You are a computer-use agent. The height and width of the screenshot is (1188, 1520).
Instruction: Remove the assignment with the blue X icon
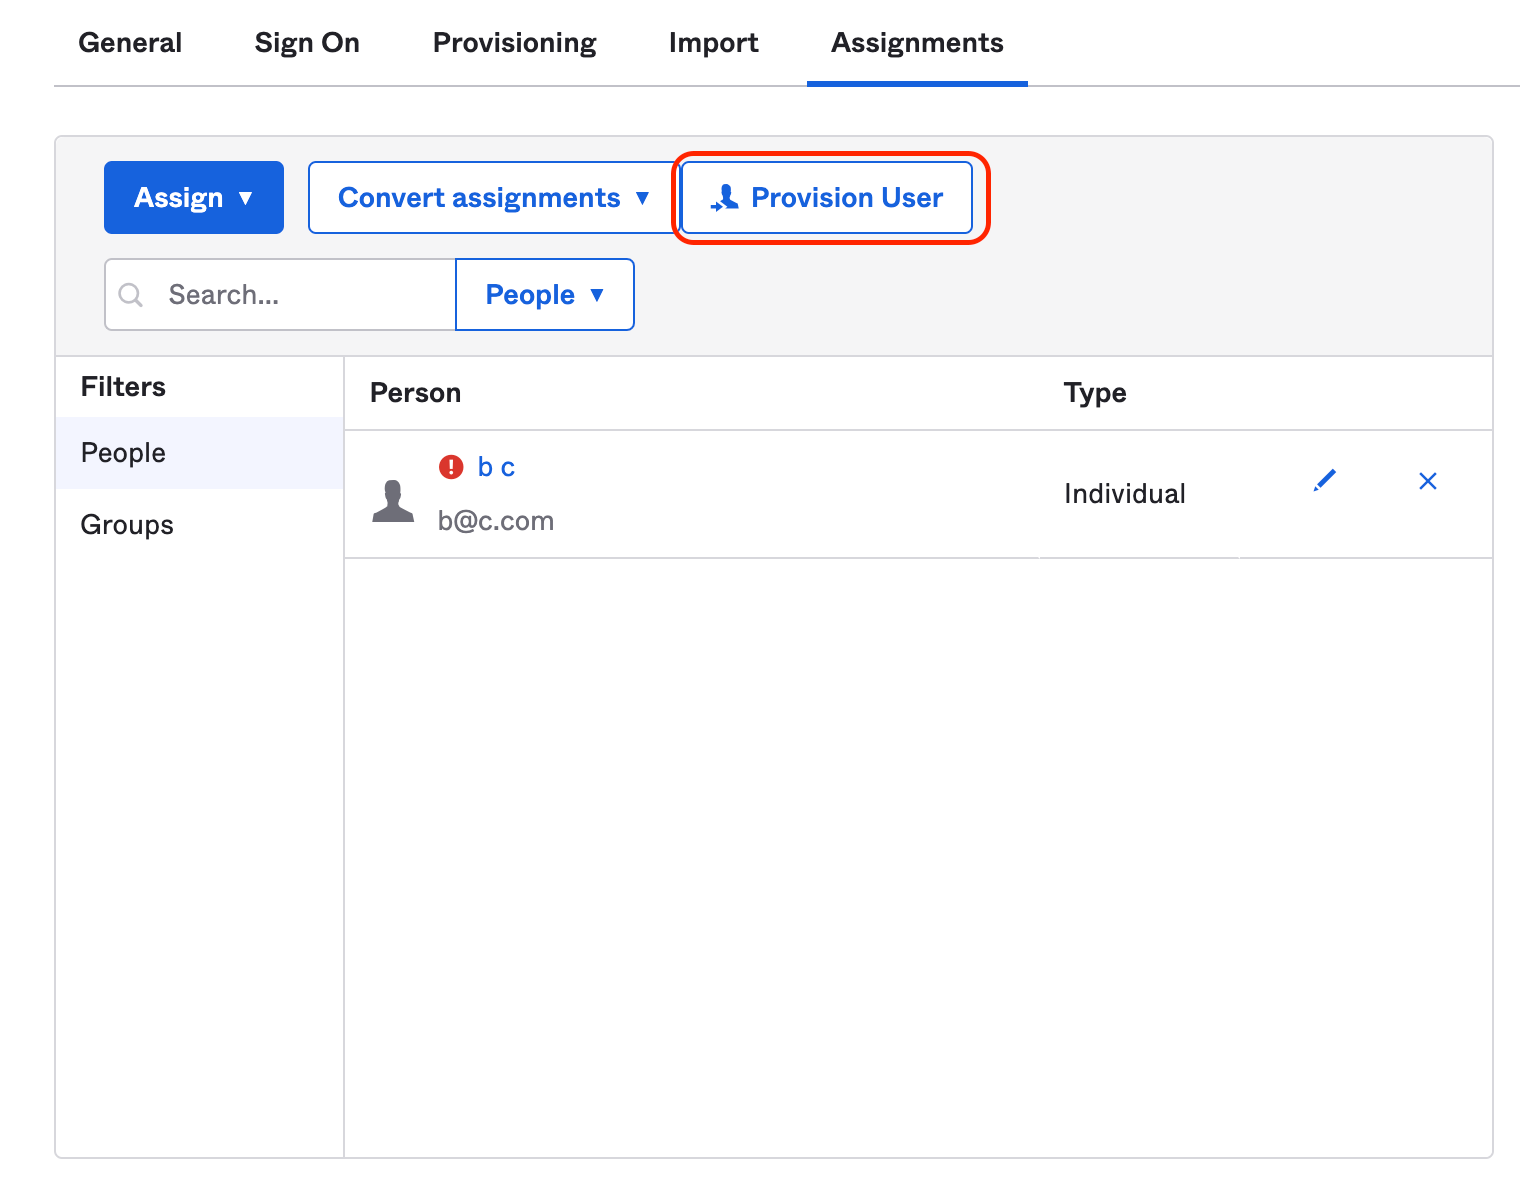1427,481
